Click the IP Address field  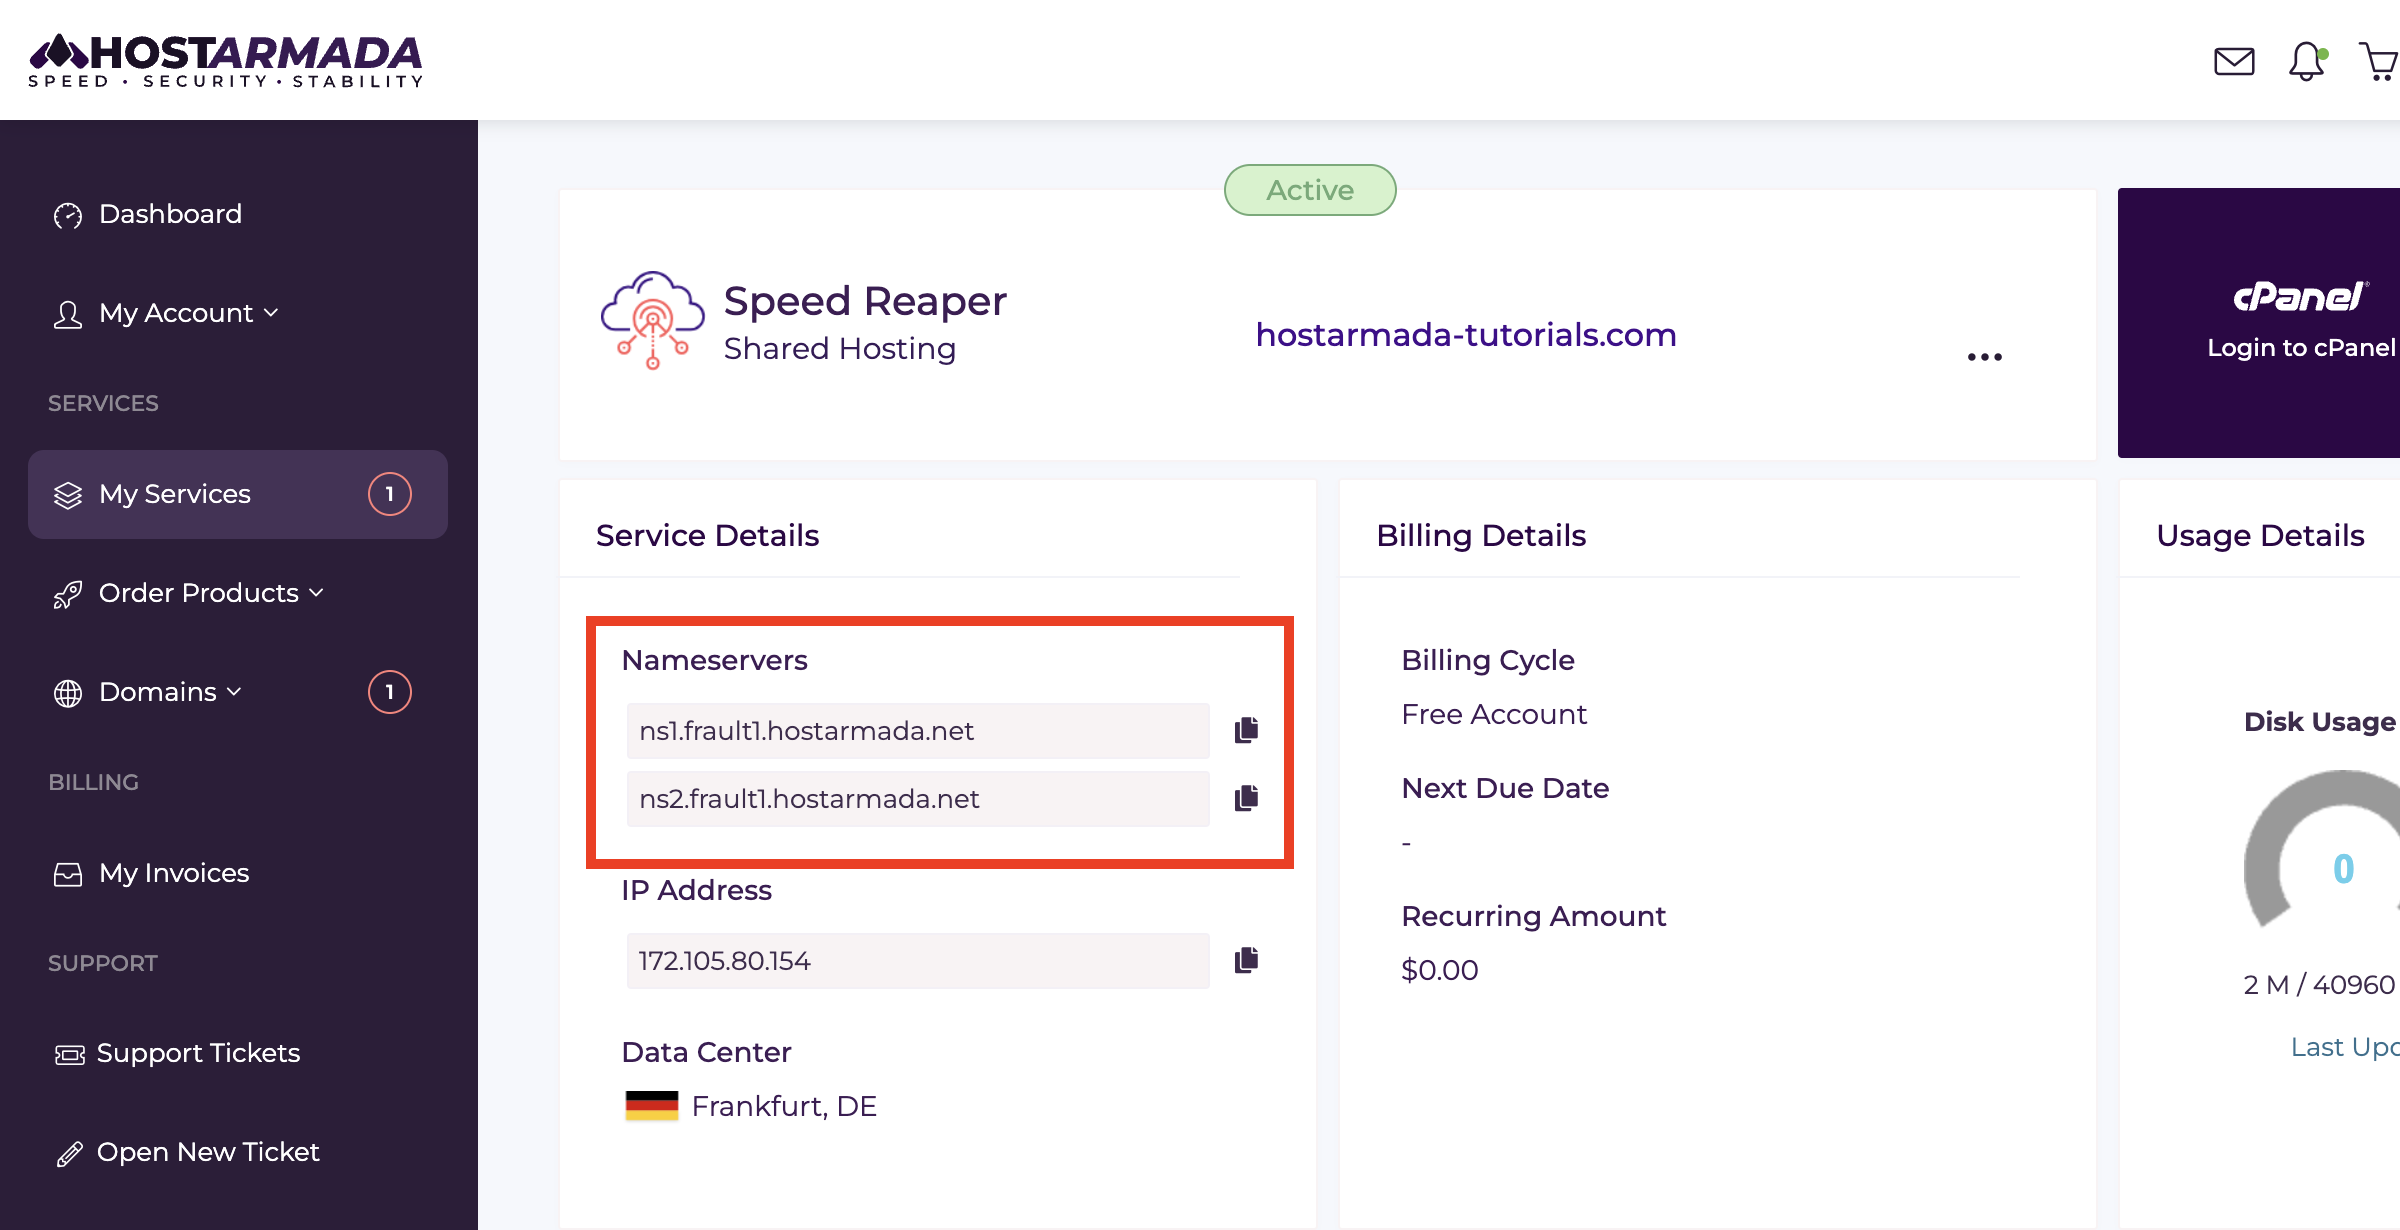coord(918,961)
